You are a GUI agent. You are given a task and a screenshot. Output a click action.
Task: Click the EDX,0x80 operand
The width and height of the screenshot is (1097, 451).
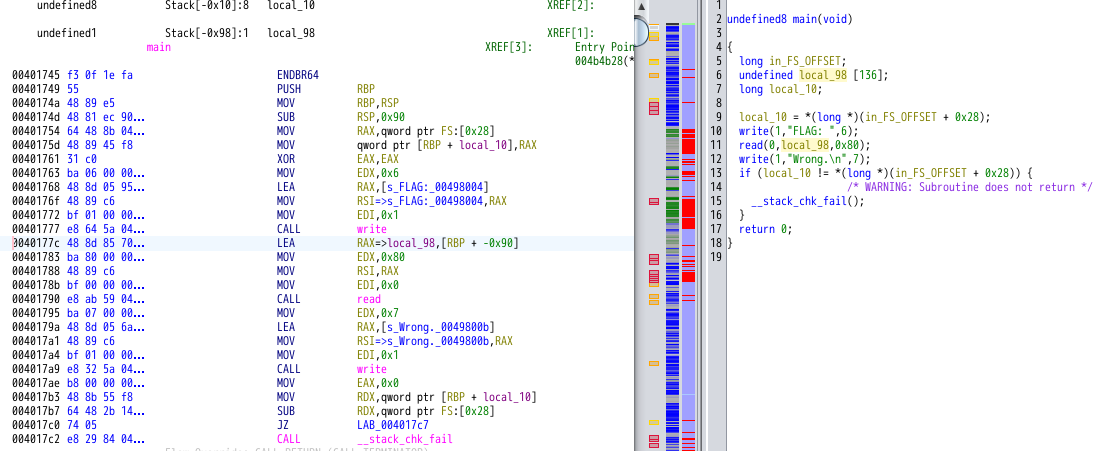(x=380, y=257)
